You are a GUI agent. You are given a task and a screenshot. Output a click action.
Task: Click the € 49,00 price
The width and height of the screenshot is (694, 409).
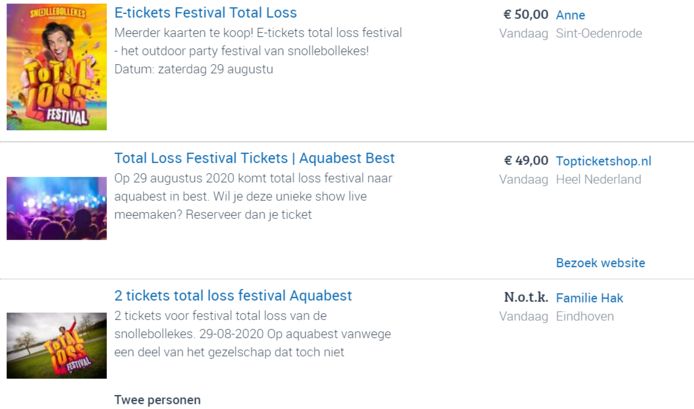click(x=526, y=160)
